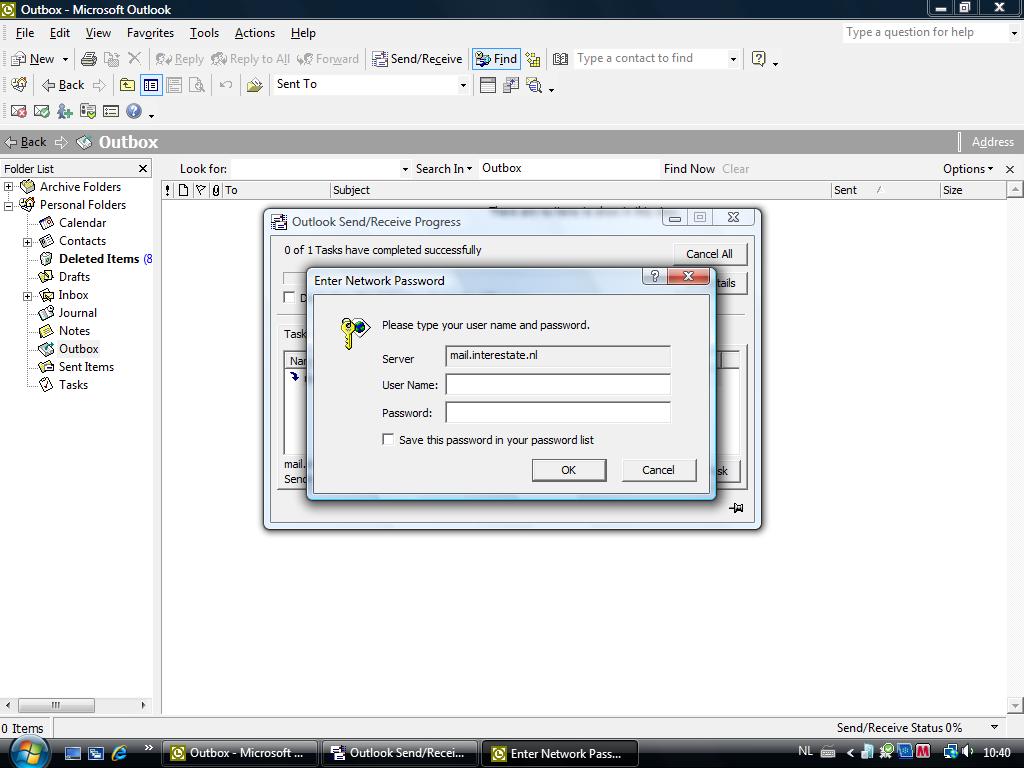
Task: Click the Help question mark toolbar icon
Action: pos(758,59)
